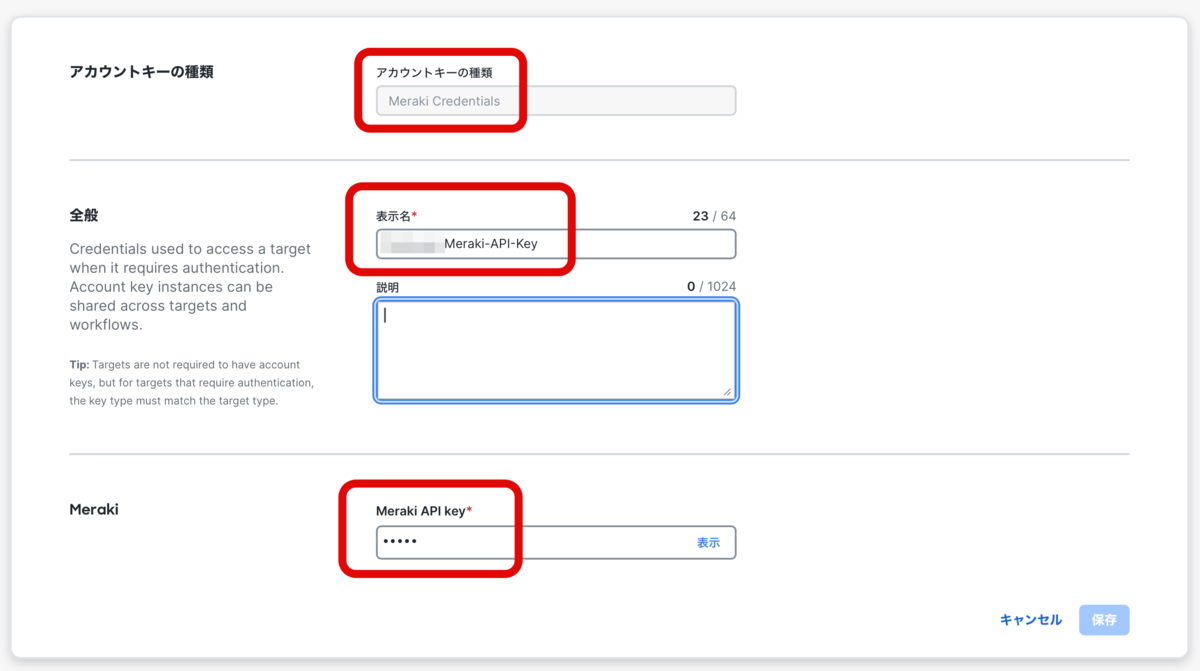Click the キャンセル button

1030,620
